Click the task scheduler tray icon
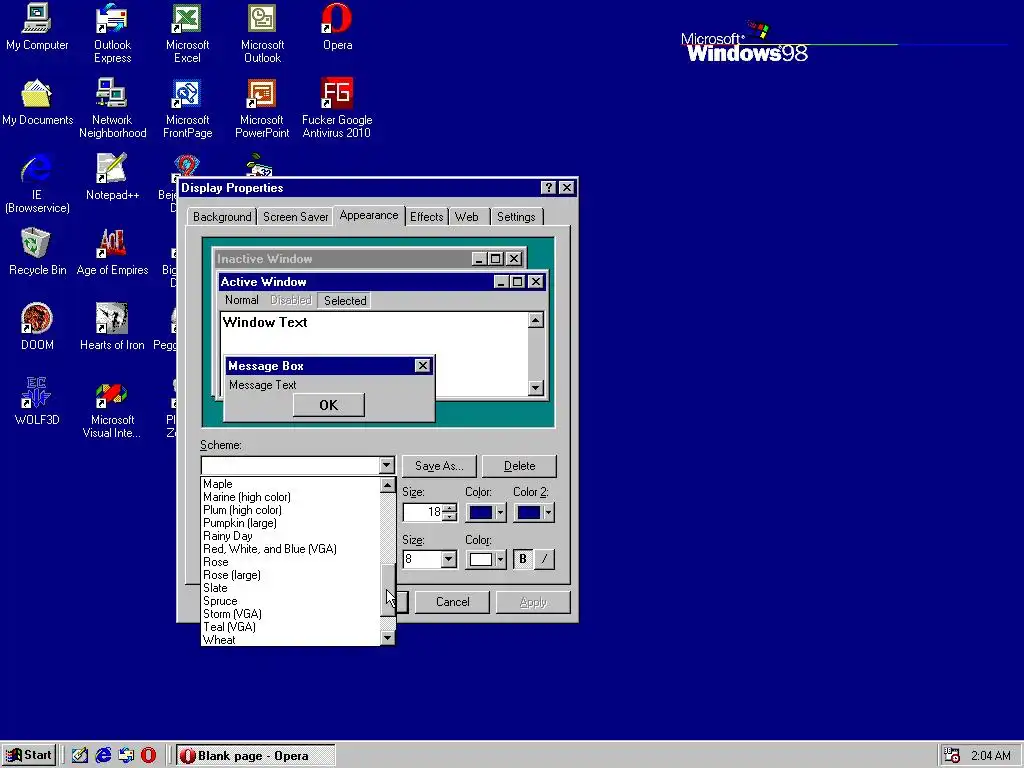This screenshot has width=1024, height=768. click(x=952, y=756)
